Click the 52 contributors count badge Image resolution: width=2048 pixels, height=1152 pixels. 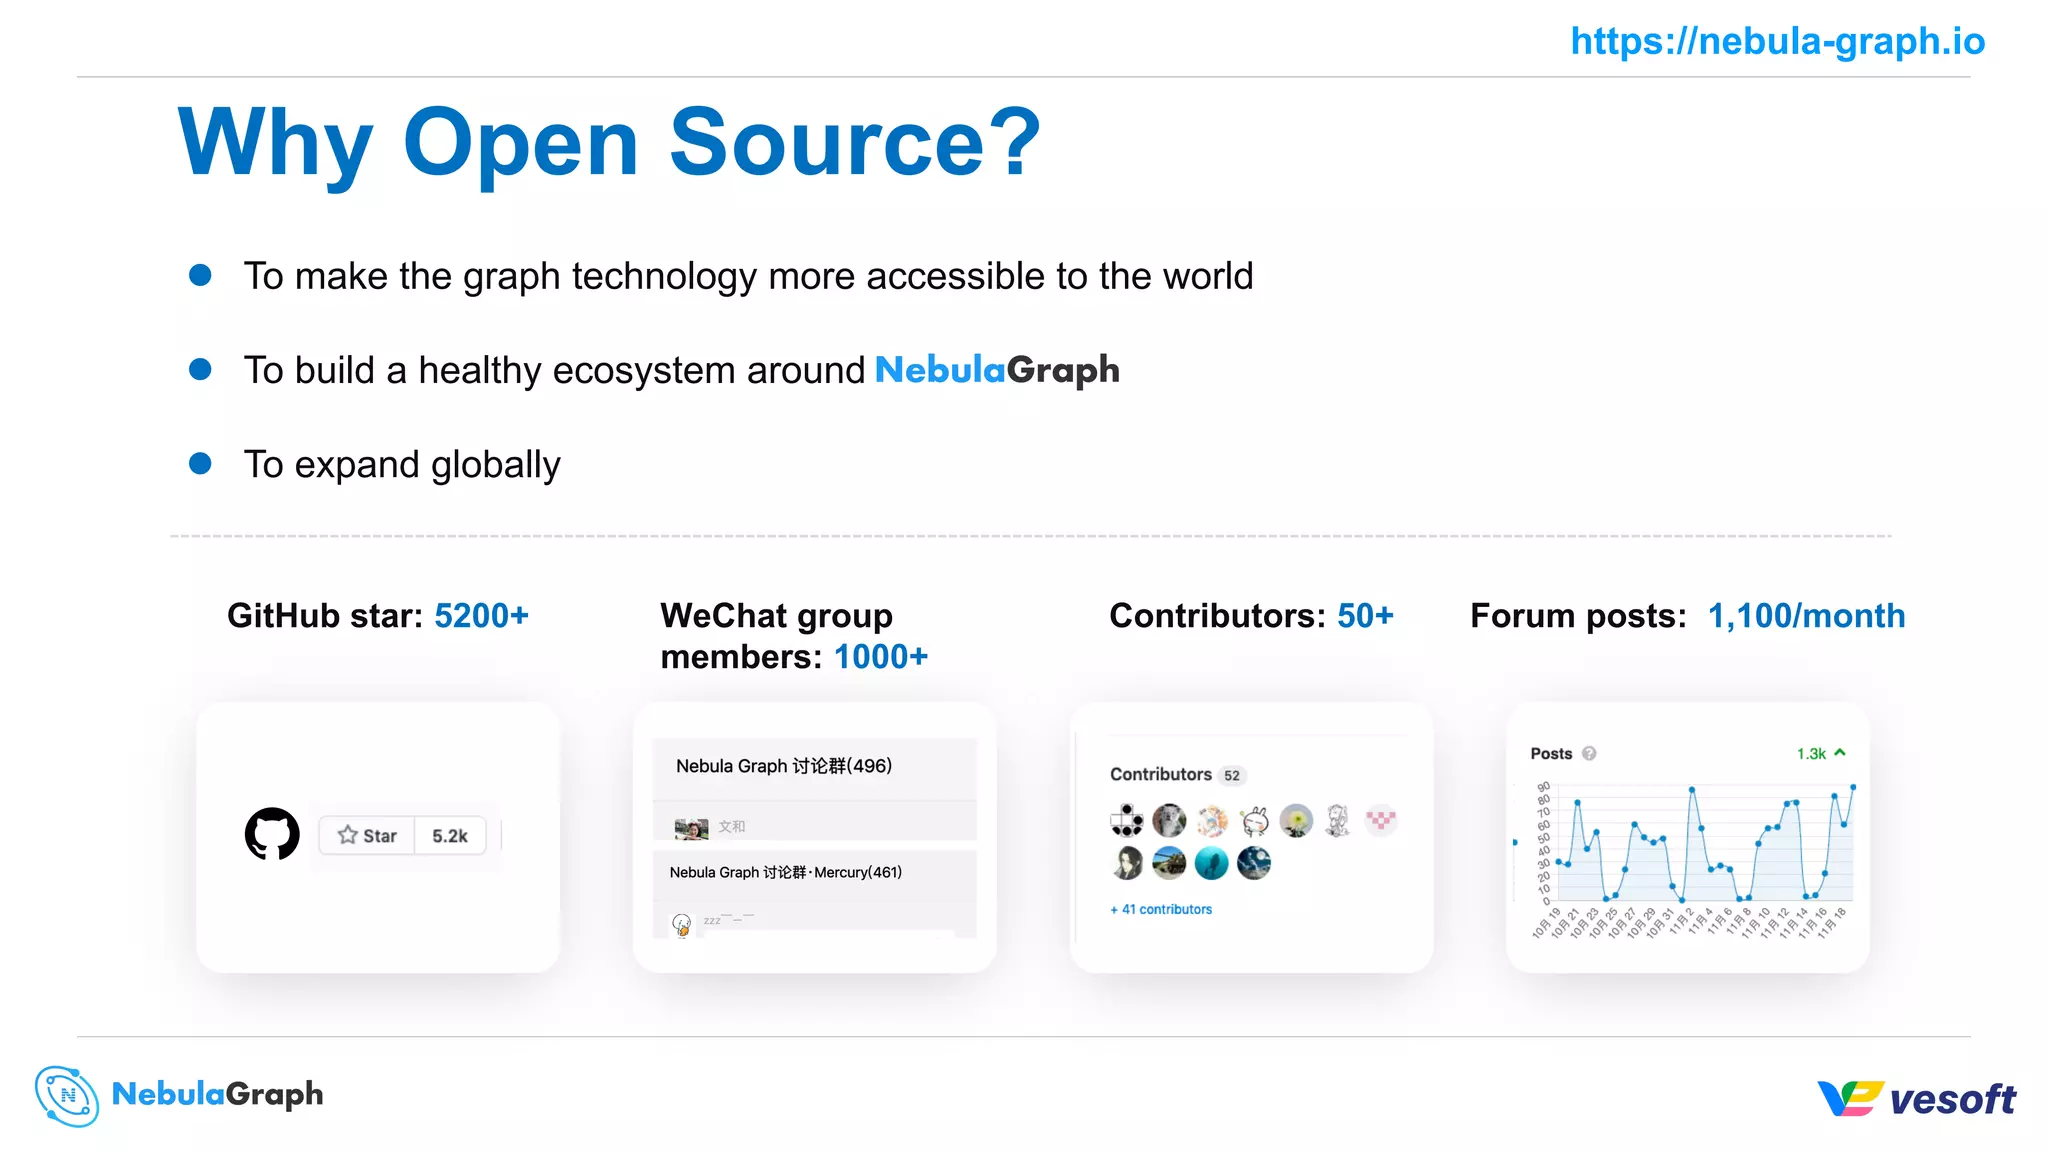(1232, 775)
